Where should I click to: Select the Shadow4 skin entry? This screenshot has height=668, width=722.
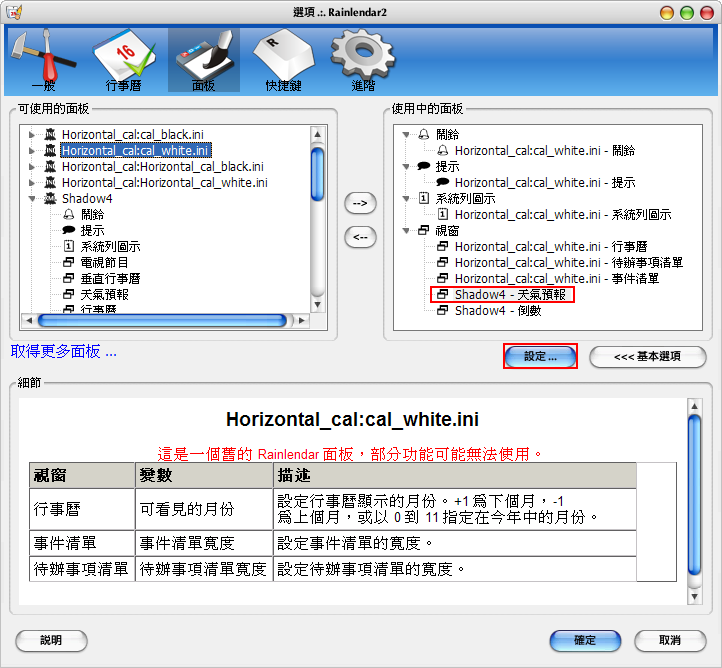tap(87, 198)
